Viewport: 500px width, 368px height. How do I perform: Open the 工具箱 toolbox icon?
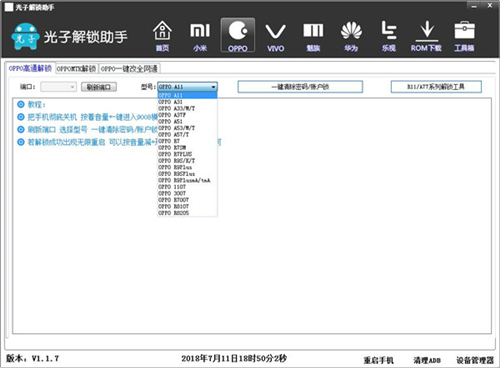464,36
